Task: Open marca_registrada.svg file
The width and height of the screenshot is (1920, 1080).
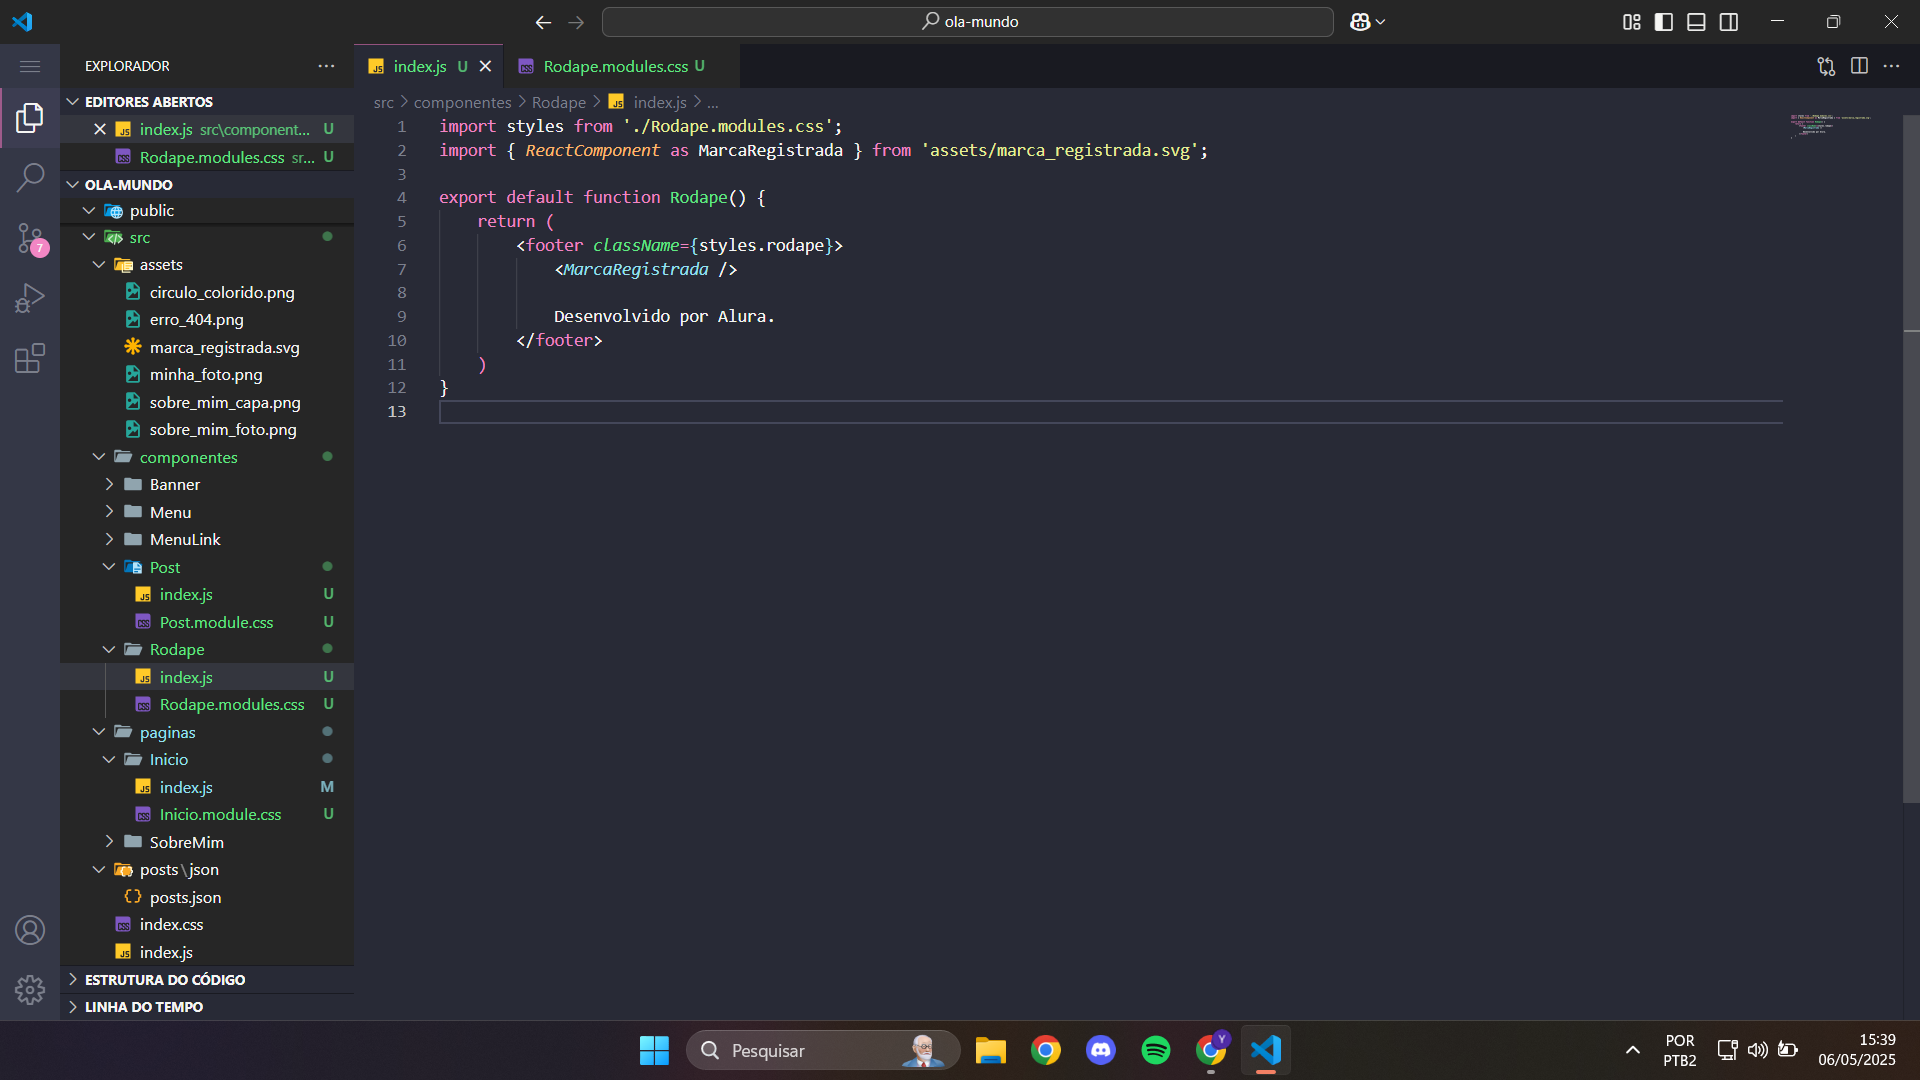Action: (x=207, y=348)
